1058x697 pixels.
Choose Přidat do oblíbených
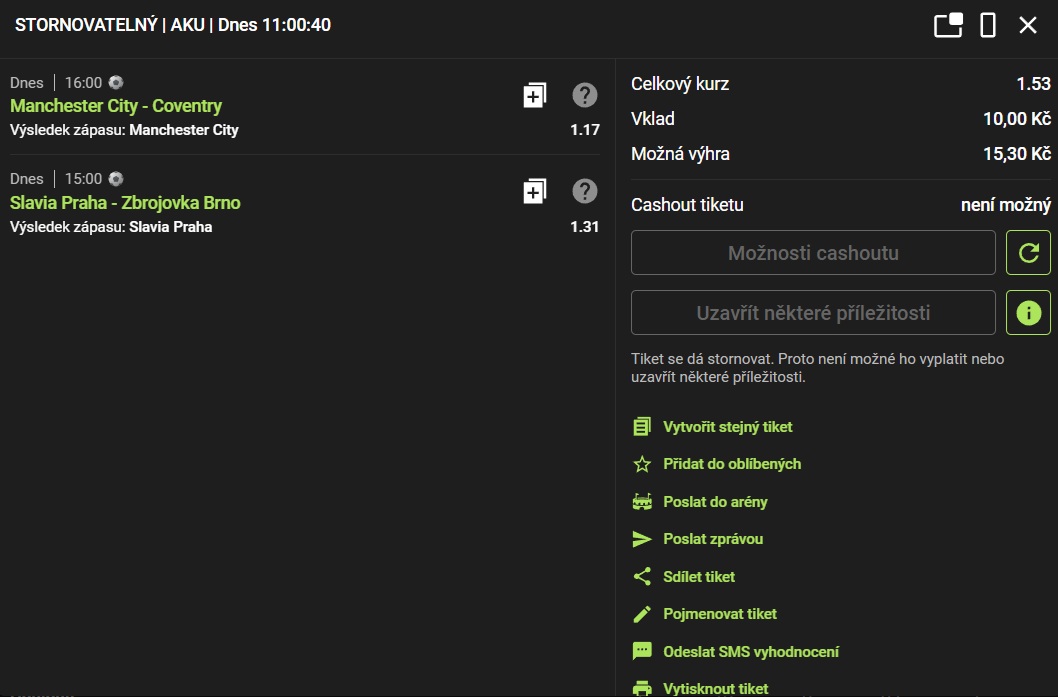[732, 464]
